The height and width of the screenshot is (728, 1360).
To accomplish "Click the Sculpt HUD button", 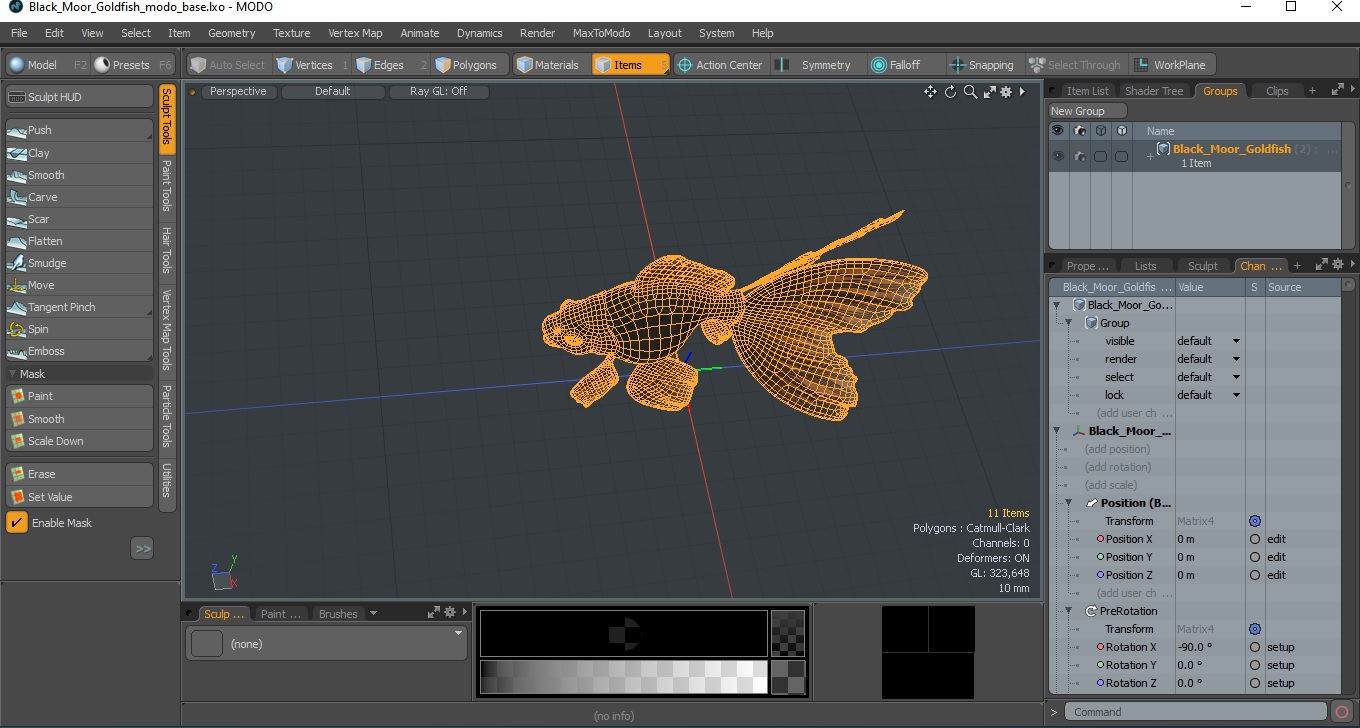I will coord(79,97).
